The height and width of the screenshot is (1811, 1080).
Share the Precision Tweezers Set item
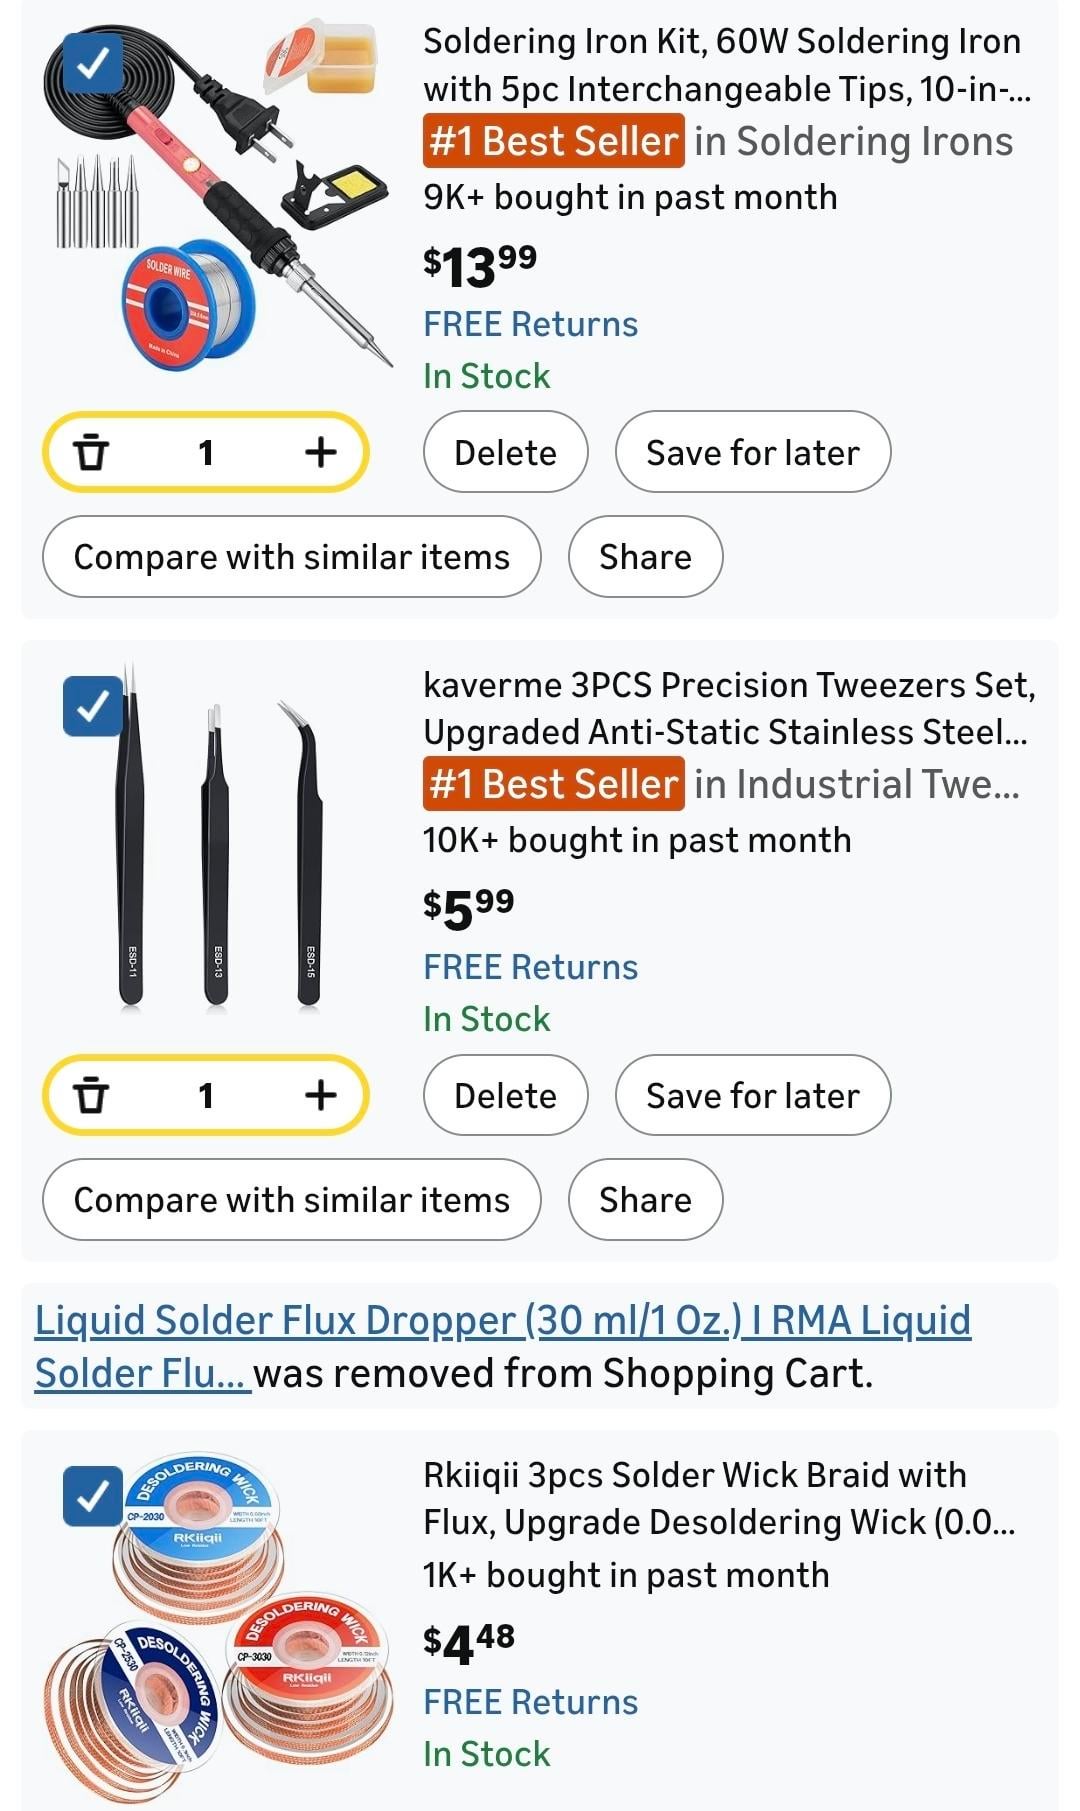(645, 1200)
